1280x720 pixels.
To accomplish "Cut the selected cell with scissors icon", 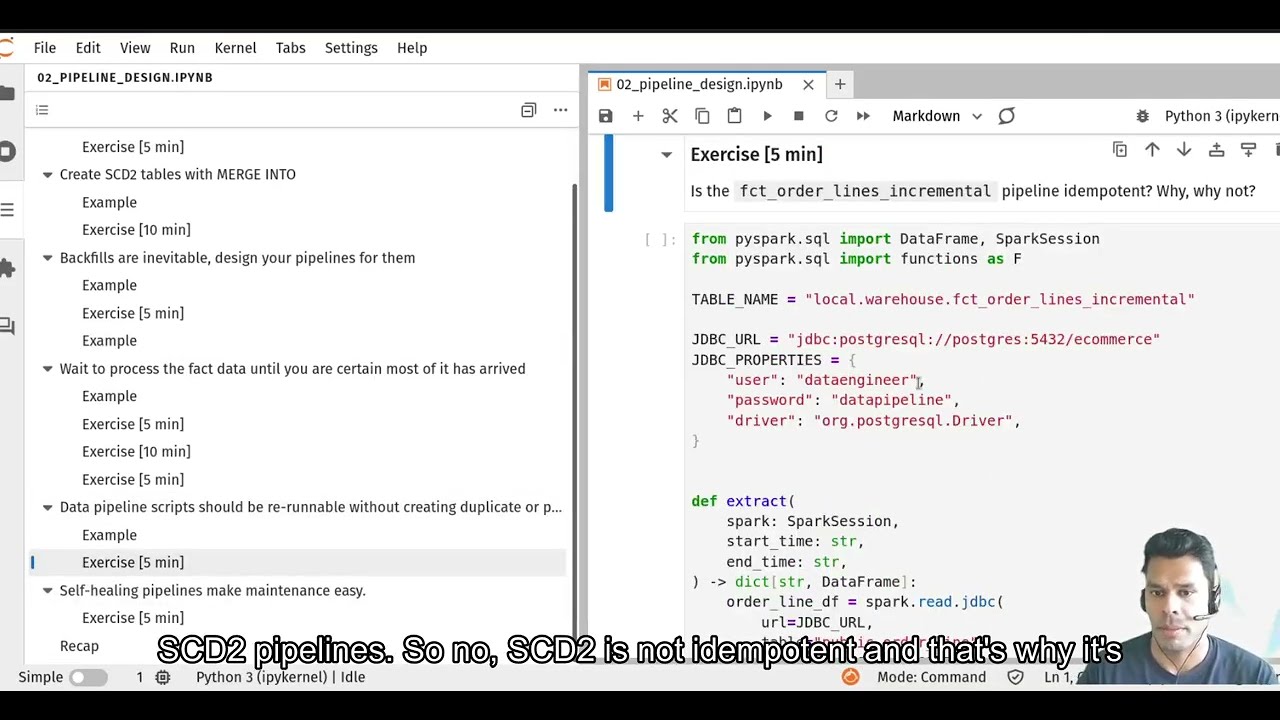I will (x=670, y=116).
